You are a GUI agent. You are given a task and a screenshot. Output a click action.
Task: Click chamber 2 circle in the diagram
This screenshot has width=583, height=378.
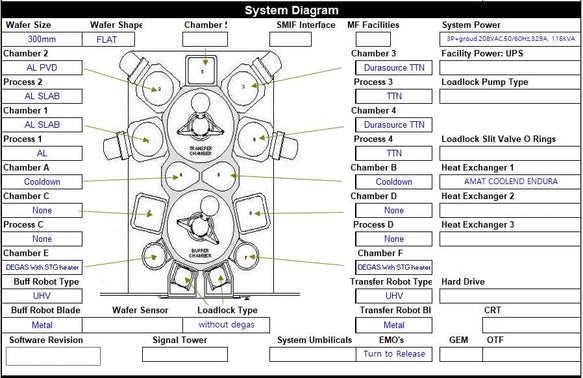[158, 88]
